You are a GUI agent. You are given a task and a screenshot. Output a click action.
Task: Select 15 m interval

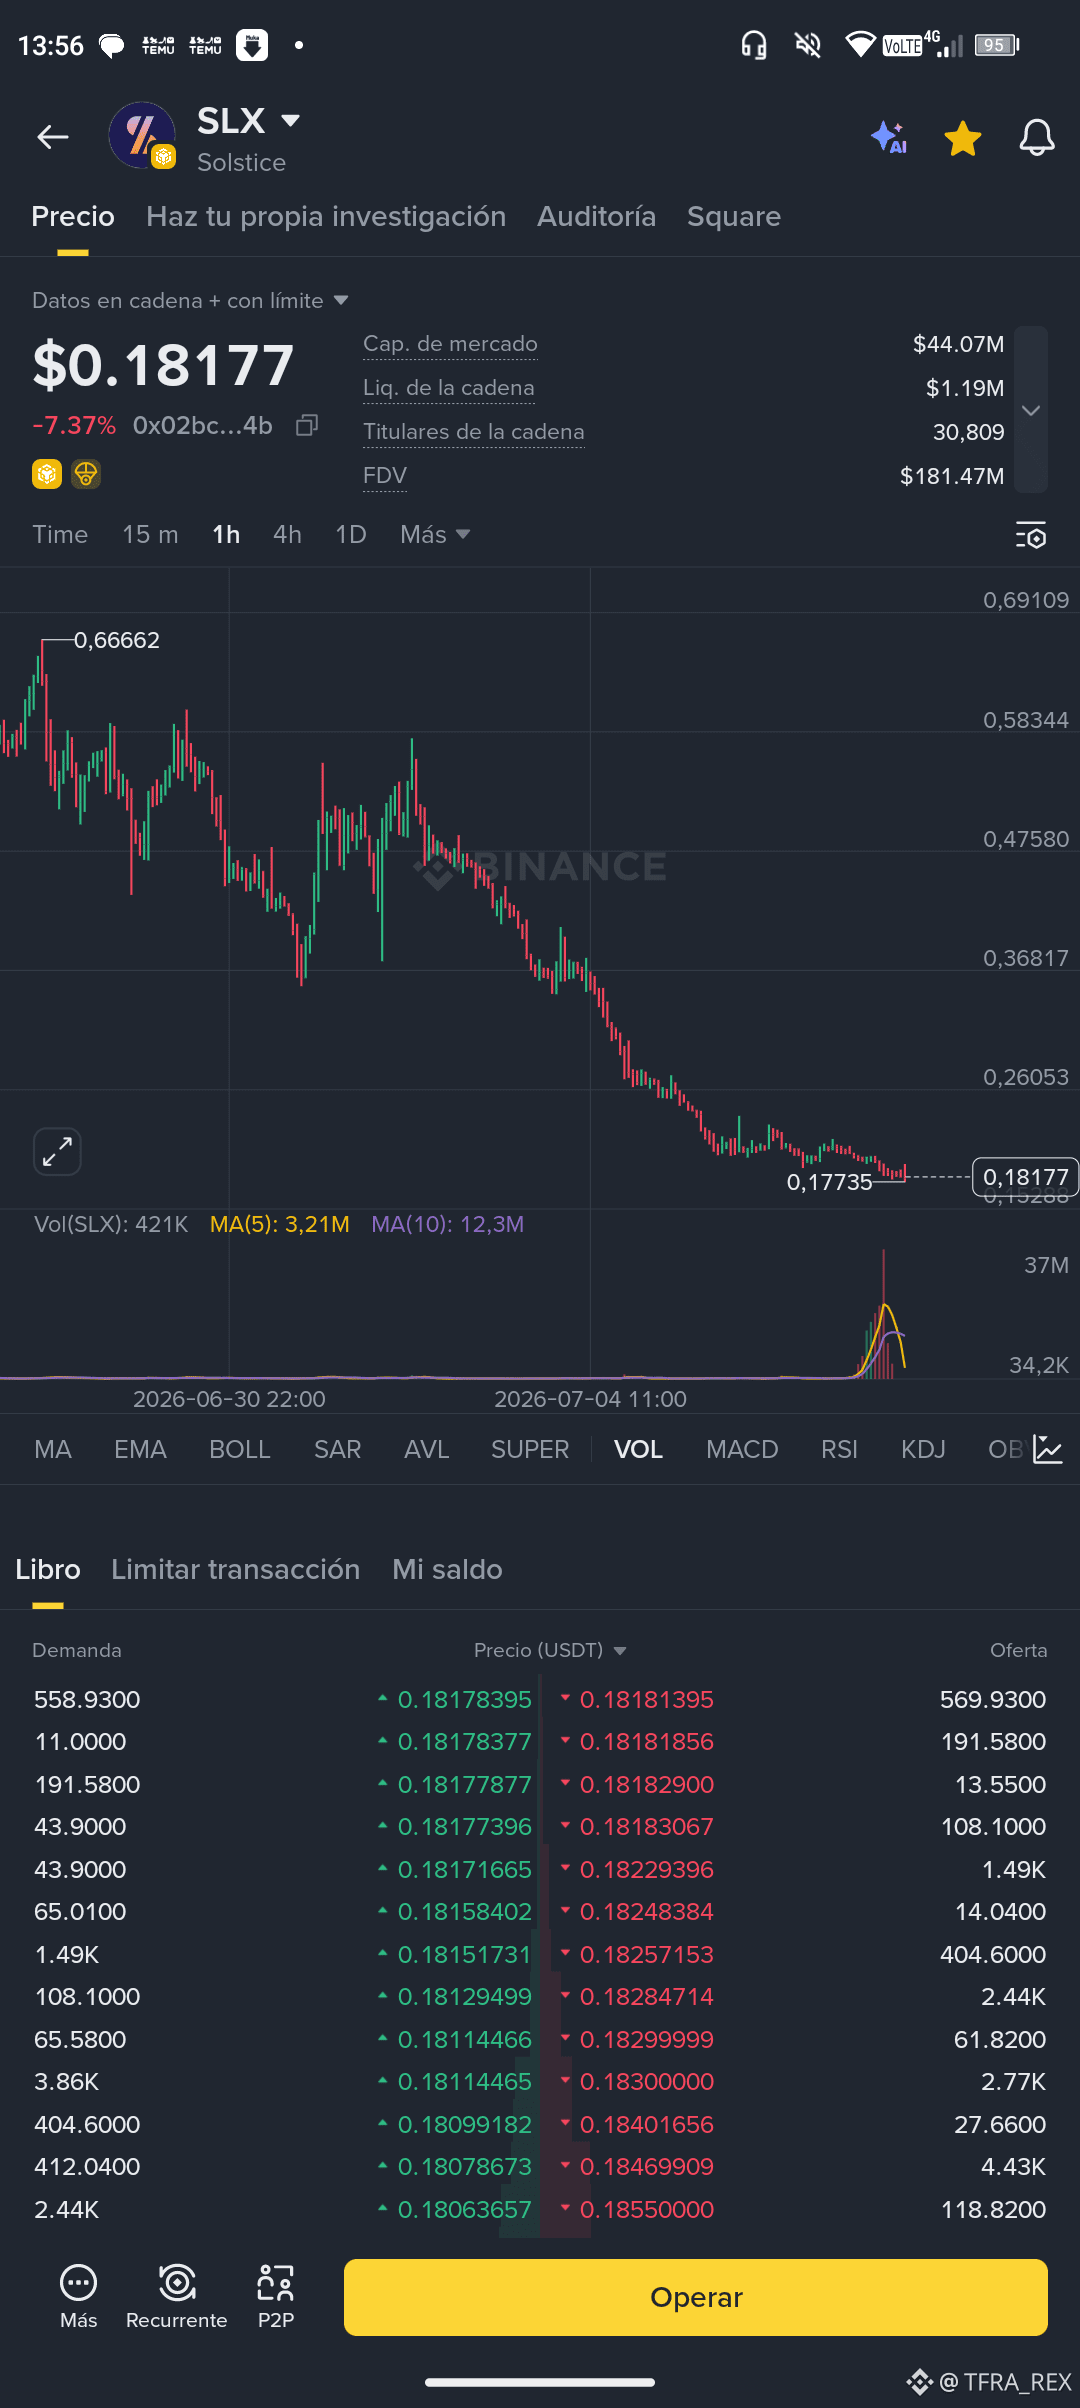(150, 535)
